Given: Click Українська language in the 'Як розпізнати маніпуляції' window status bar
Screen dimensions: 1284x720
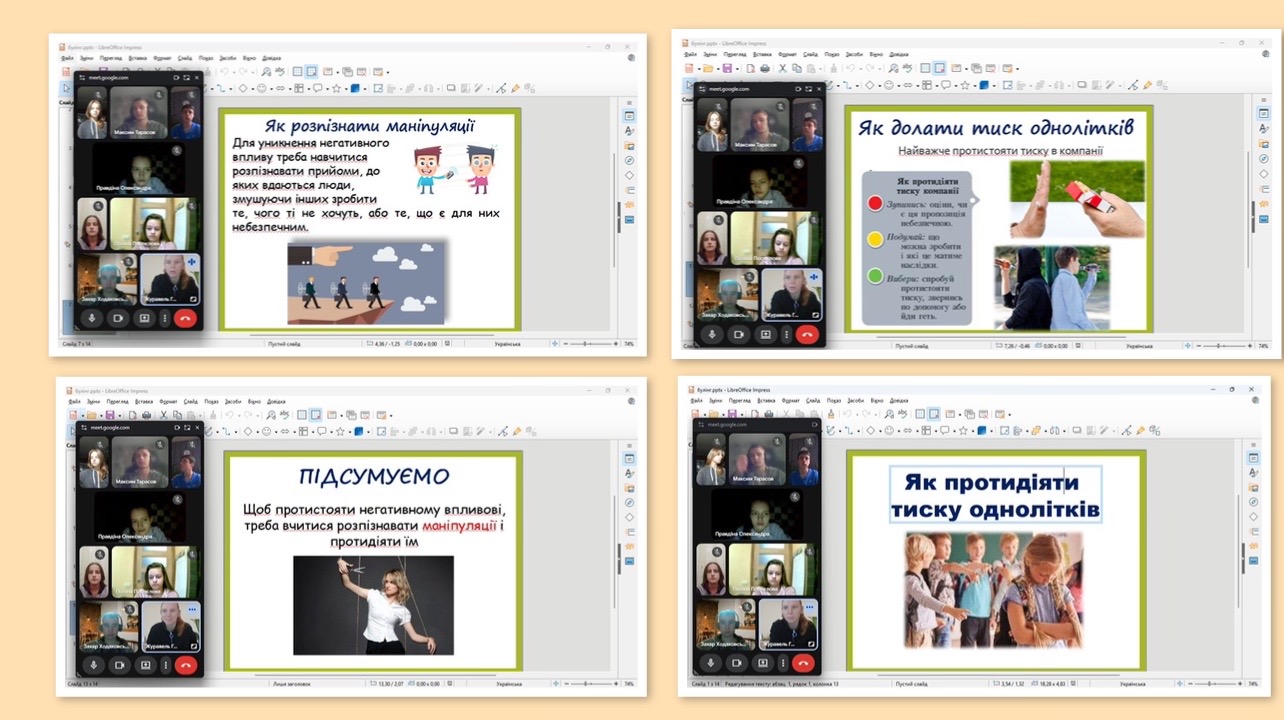Looking at the screenshot, I should [x=507, y=344].
